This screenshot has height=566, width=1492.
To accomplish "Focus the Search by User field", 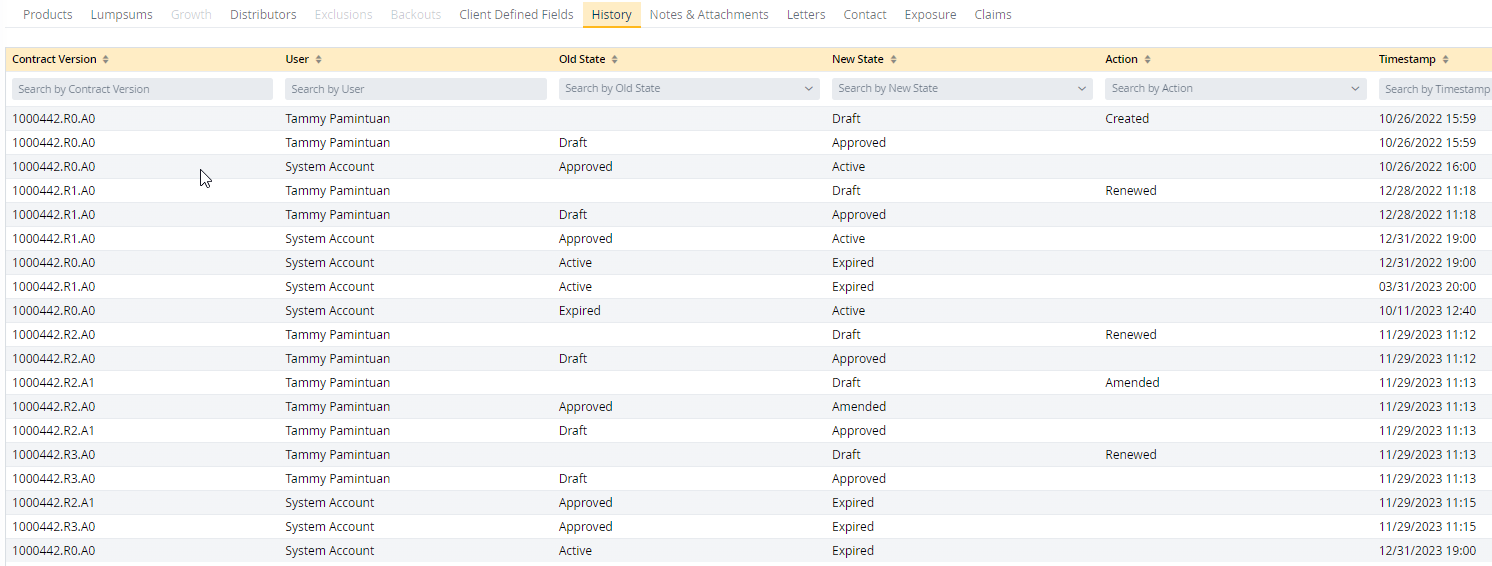I will coord(415,89).
